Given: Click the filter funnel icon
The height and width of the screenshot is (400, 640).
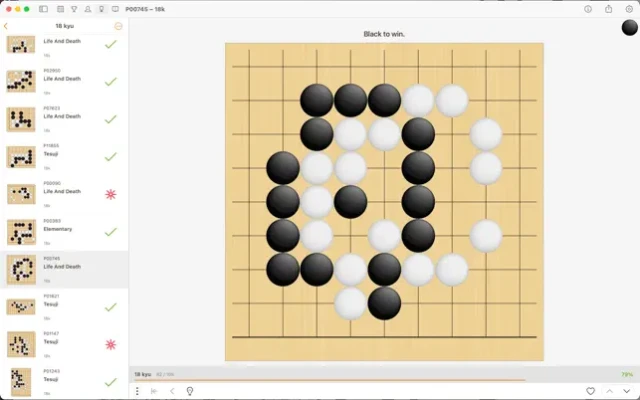Looking at the screenshot, I should click(72, 8).
